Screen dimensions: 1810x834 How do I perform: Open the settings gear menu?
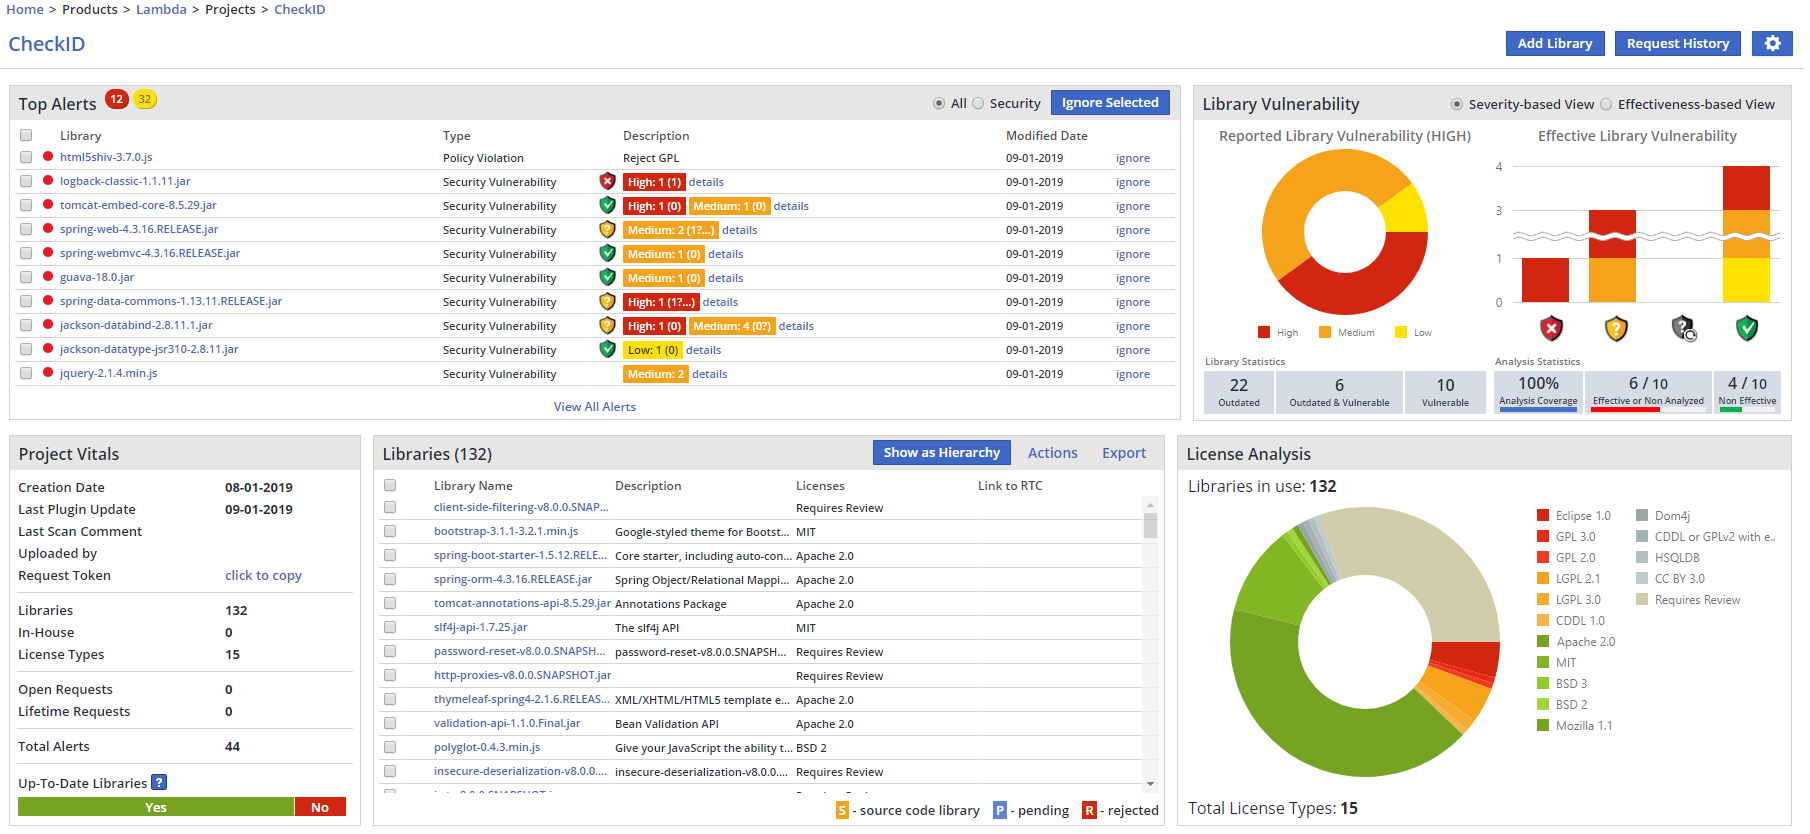(1772, 44)
